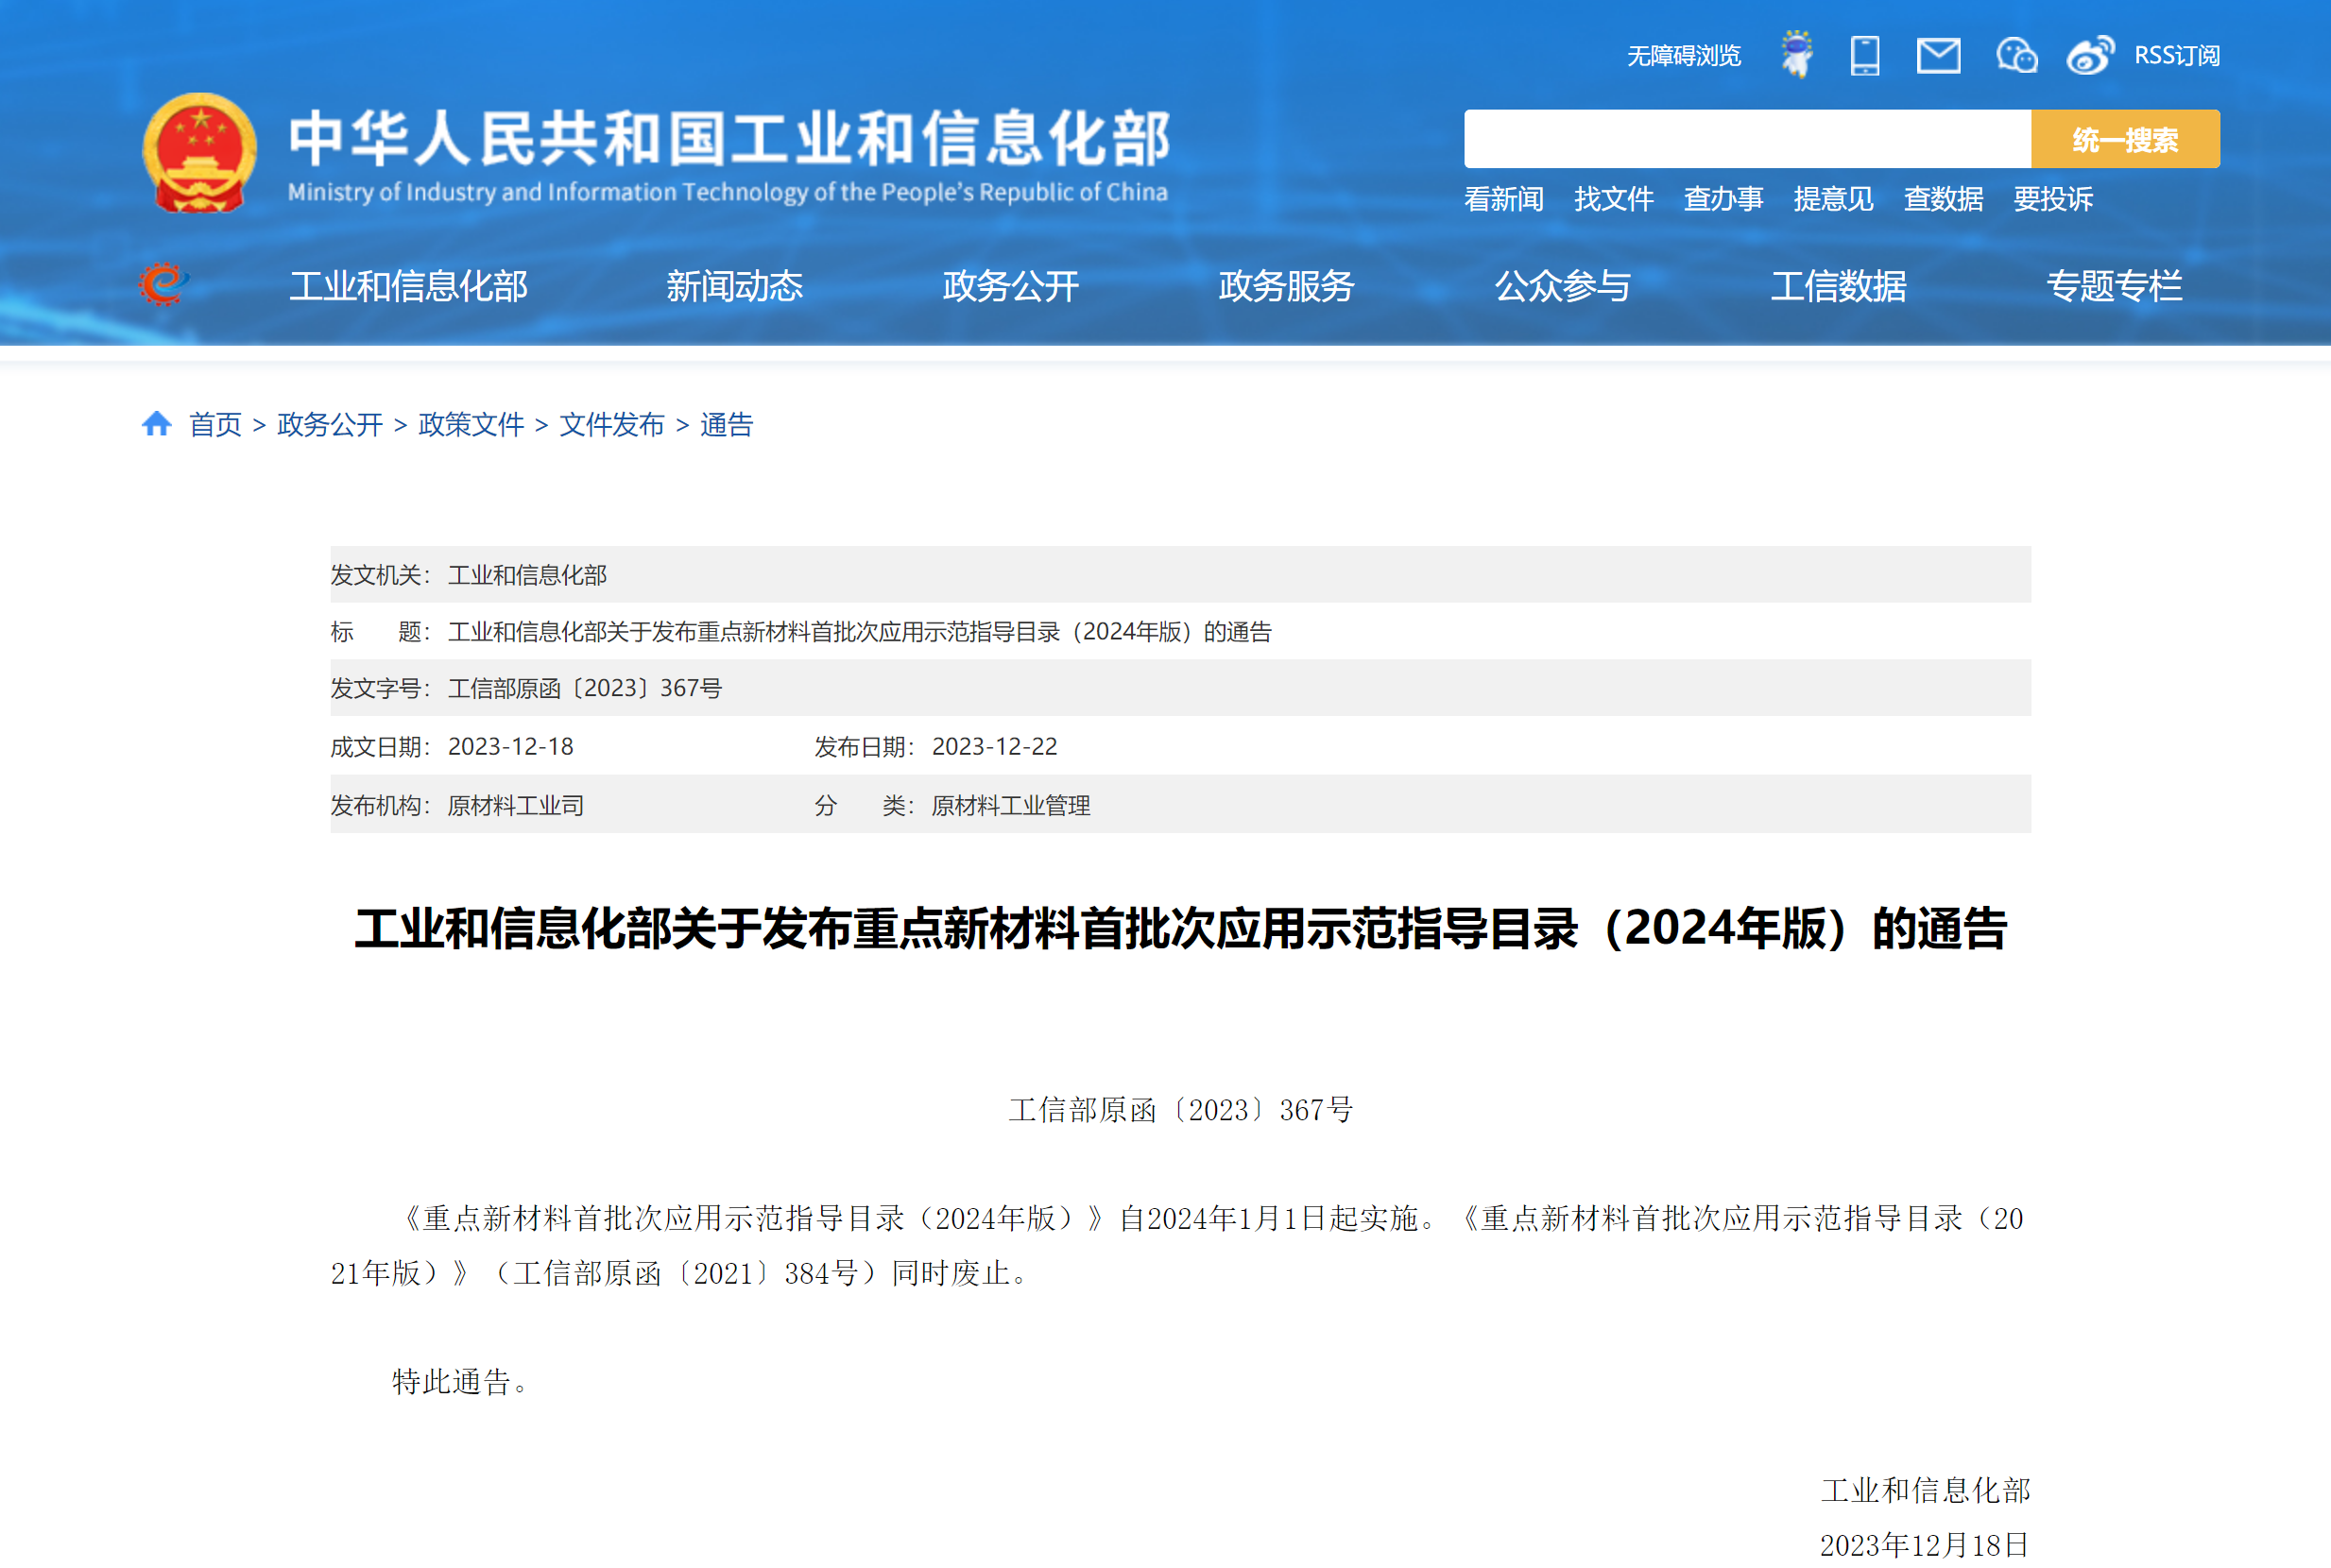Click the red gear logo beside navigation

163,285
